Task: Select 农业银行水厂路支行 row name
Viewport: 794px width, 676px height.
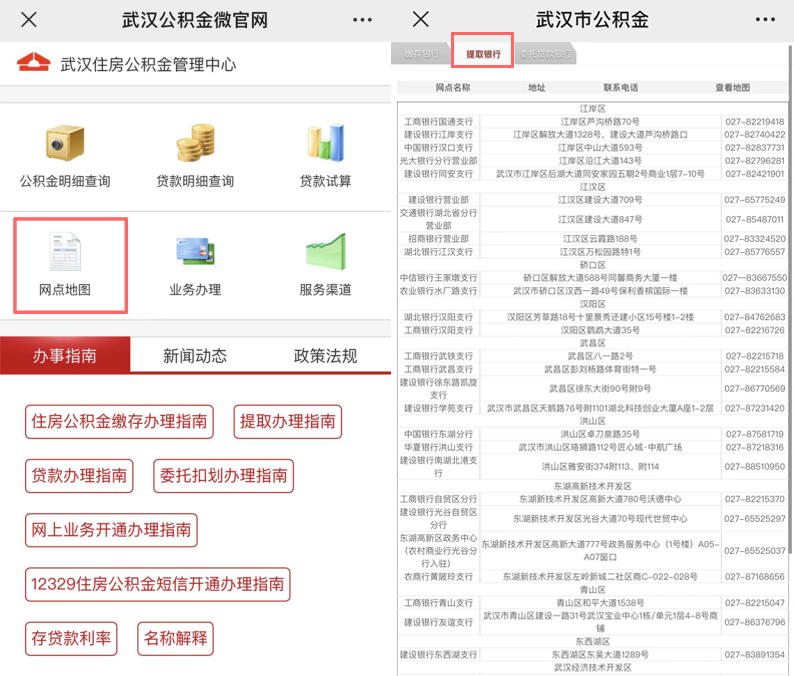Action: (x=439, y=291)
